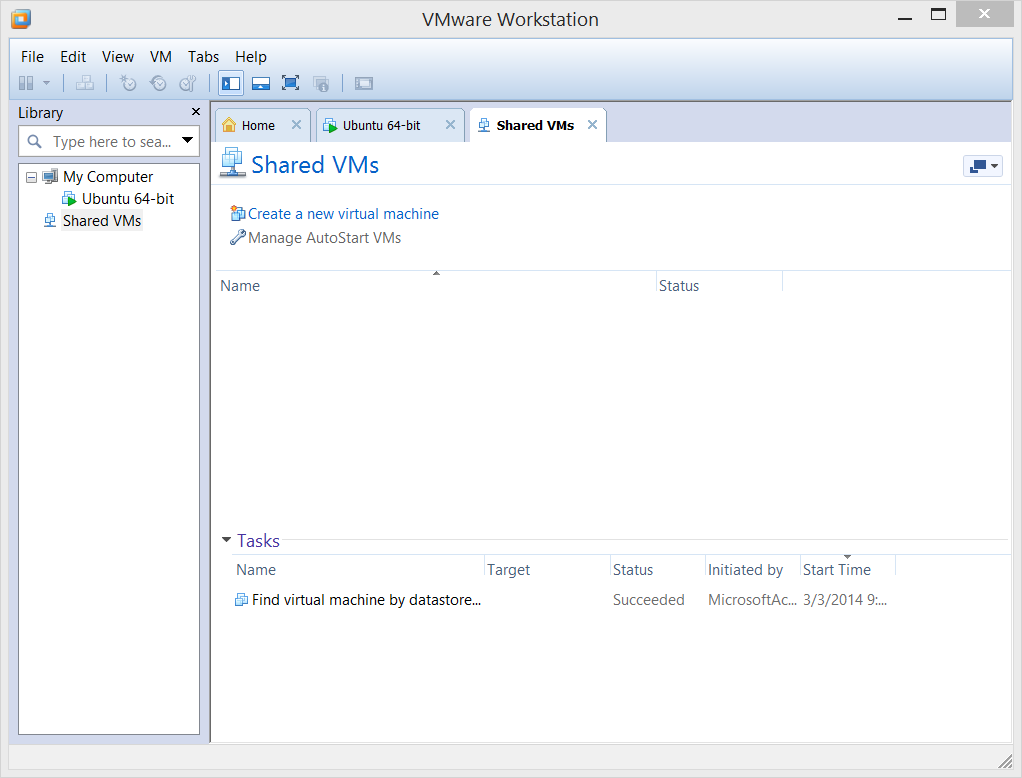Click the wrench icon for AutoStart
The image size is (1022, 778).
click(238, 237)
